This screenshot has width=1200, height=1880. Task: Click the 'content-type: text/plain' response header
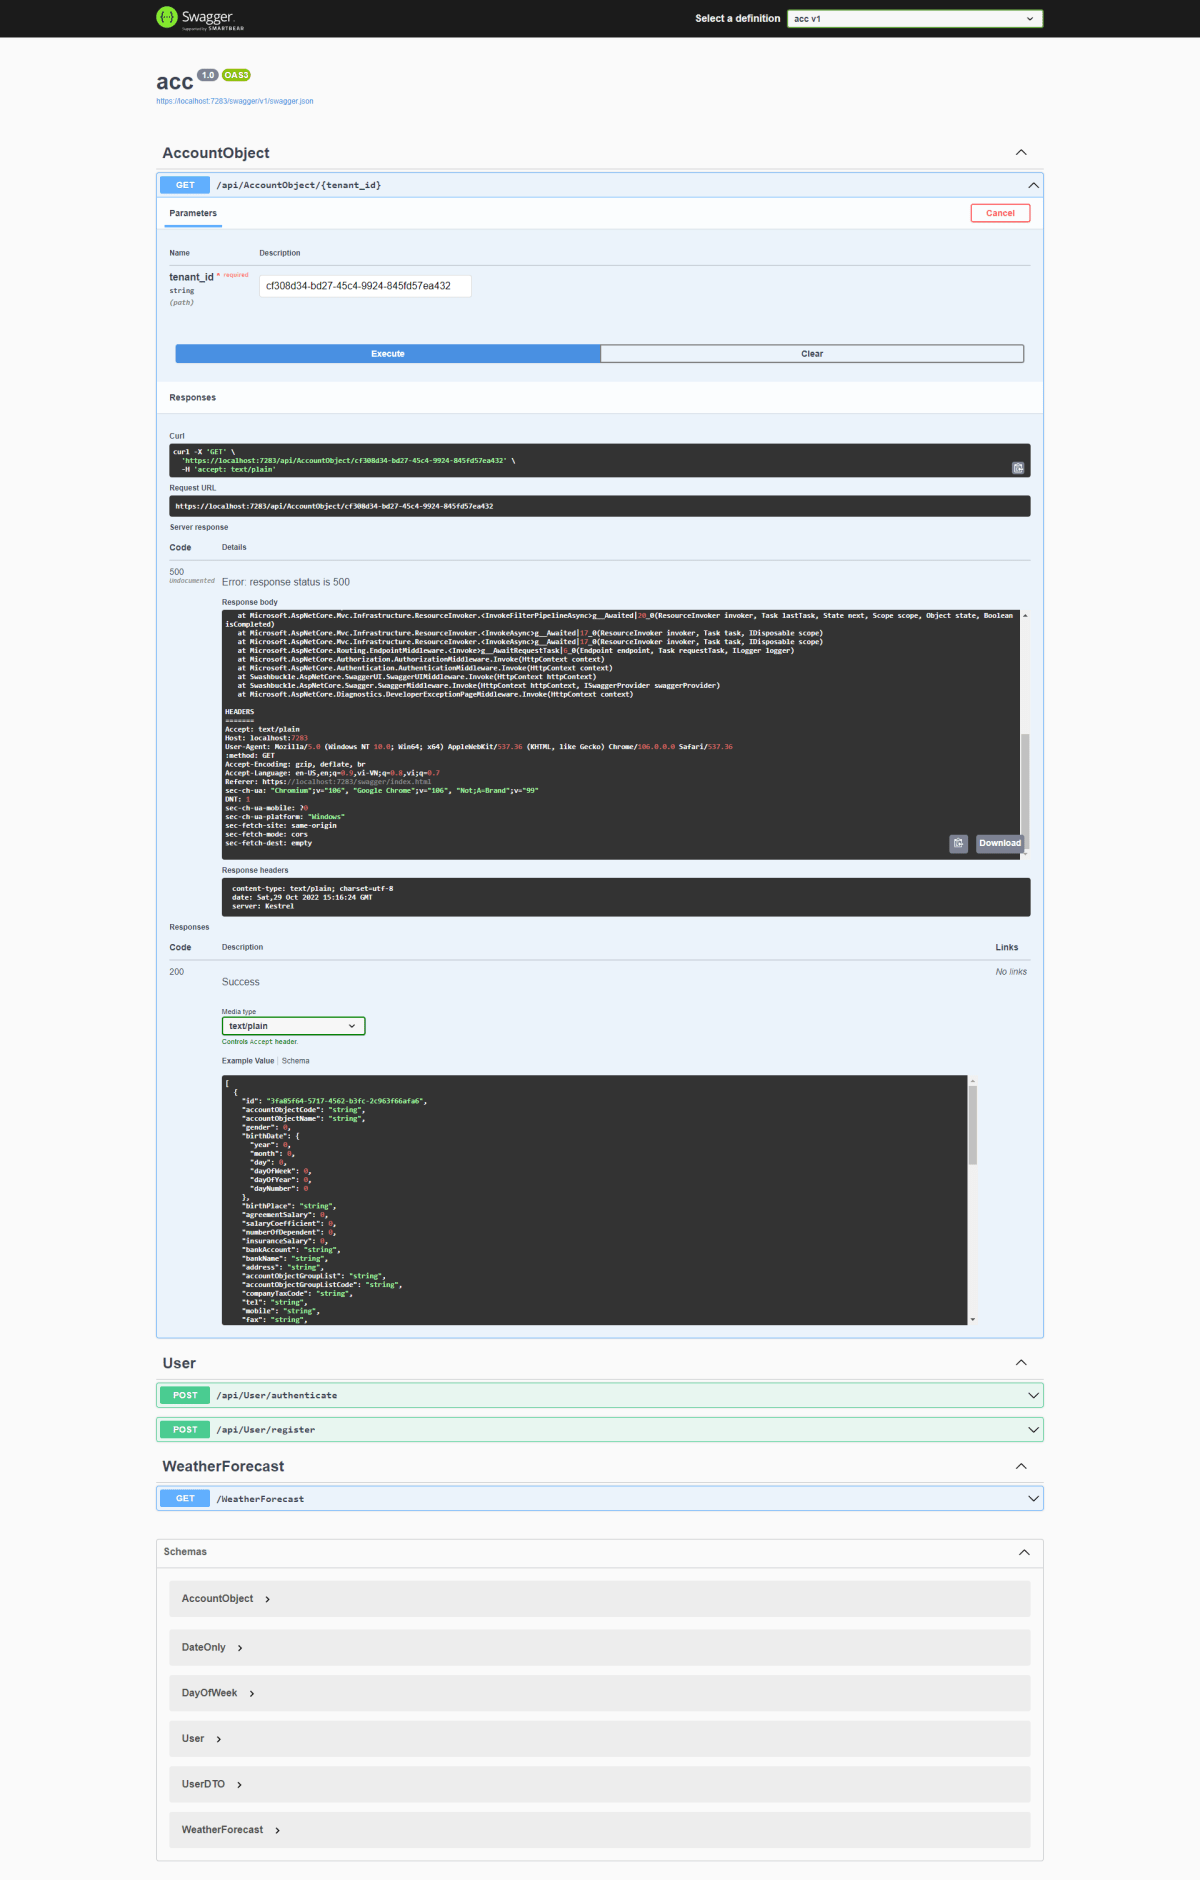pyautogui.click(x=312, y=889)
